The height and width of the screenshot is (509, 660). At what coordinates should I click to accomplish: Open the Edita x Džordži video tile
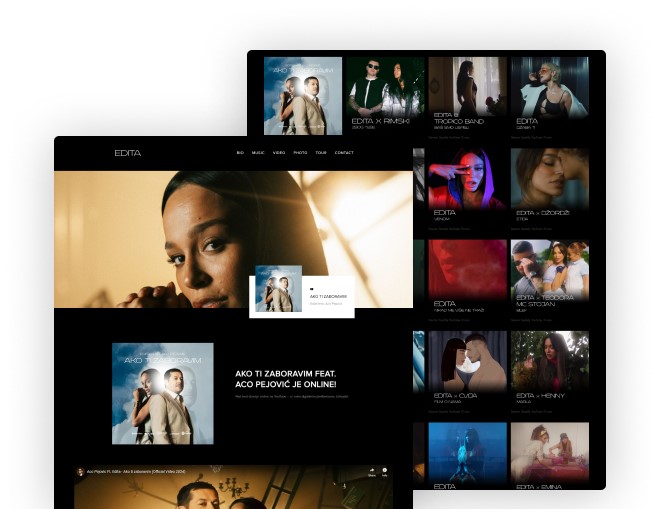(549, 186)
